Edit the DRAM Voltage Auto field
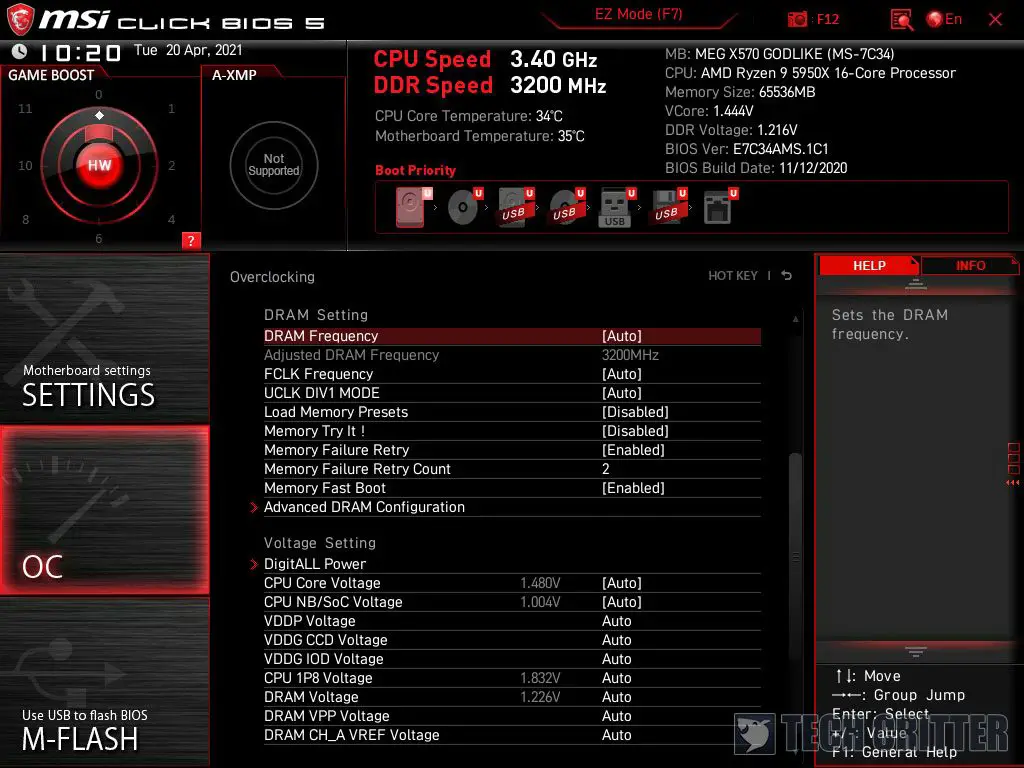The width and height of the screenshot is (1024, 768). (512, 696)
